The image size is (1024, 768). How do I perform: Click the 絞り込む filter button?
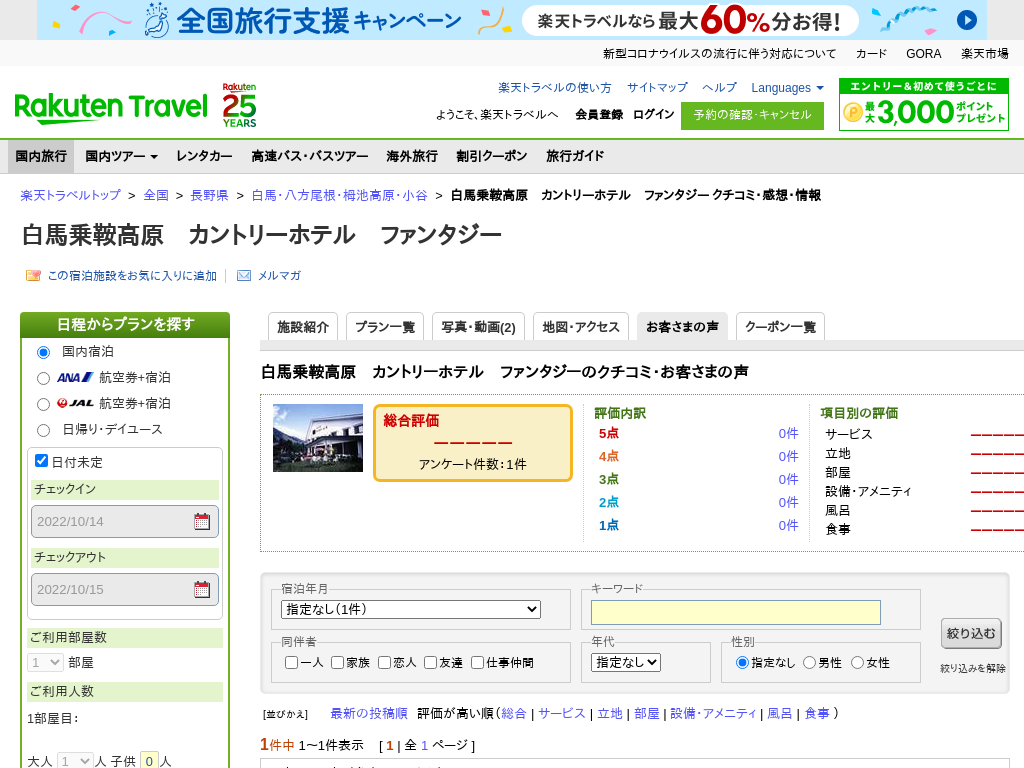point(971,633)
